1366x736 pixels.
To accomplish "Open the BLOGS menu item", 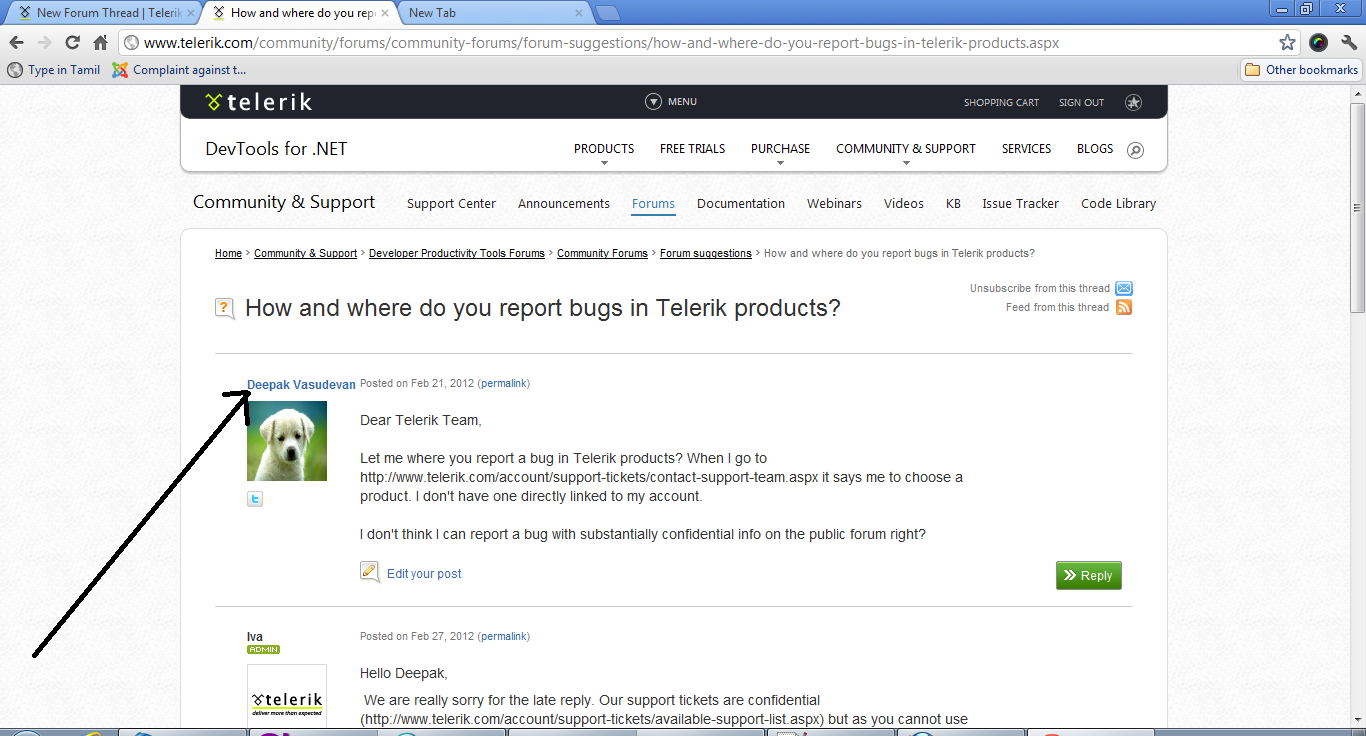I will (1095, 149).
